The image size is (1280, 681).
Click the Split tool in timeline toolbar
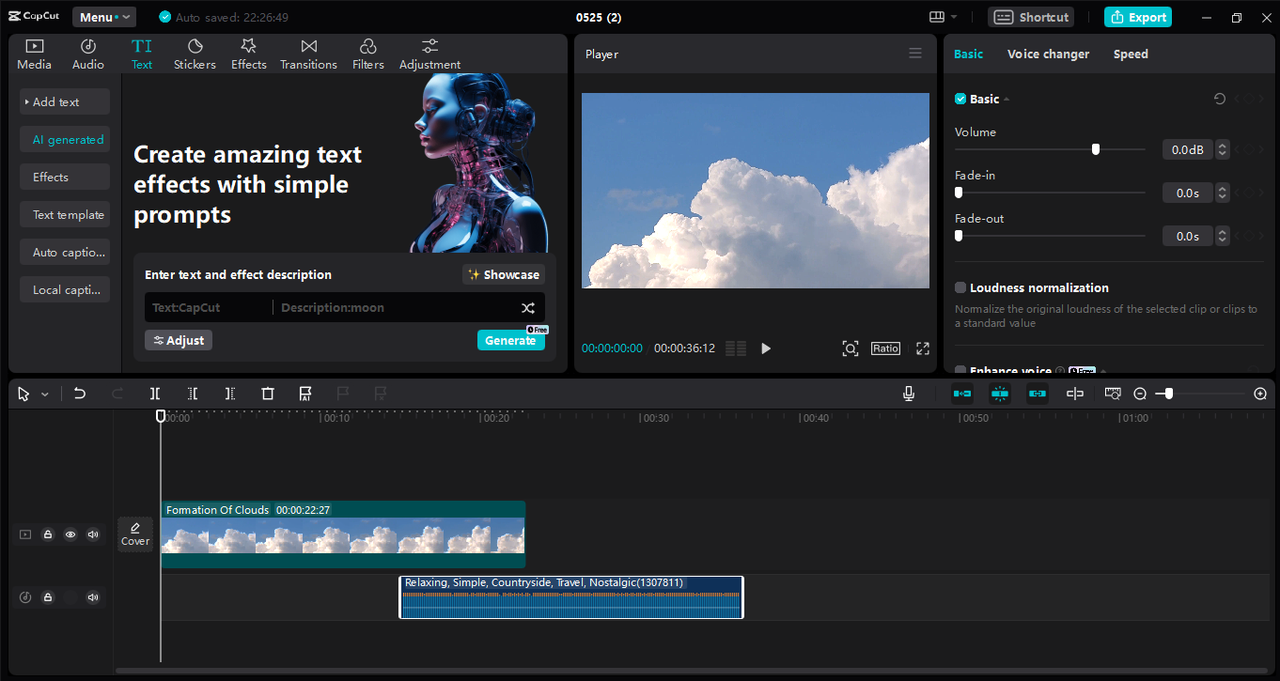155,394
